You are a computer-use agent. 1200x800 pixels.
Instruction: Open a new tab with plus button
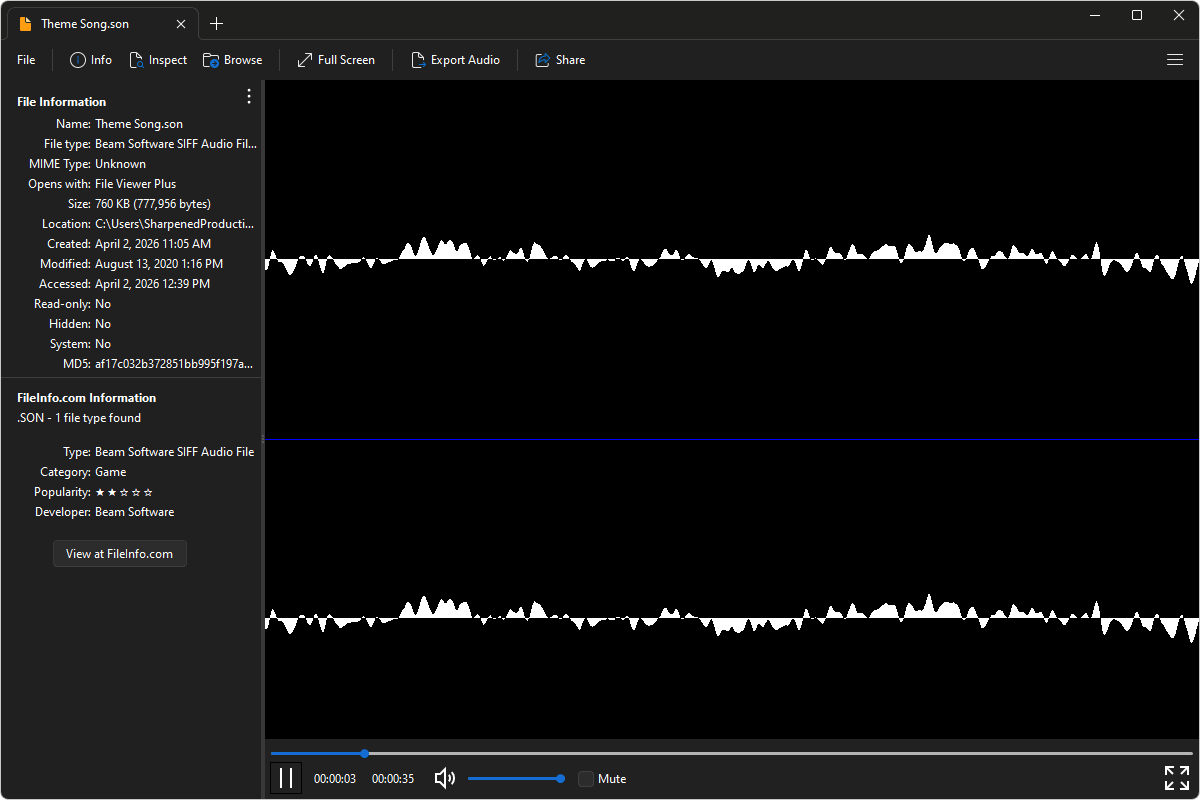217,23
